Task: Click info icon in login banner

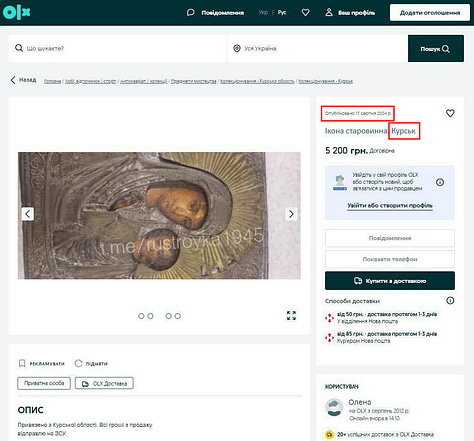Action: pyautogui.click(x=440, y=182)
